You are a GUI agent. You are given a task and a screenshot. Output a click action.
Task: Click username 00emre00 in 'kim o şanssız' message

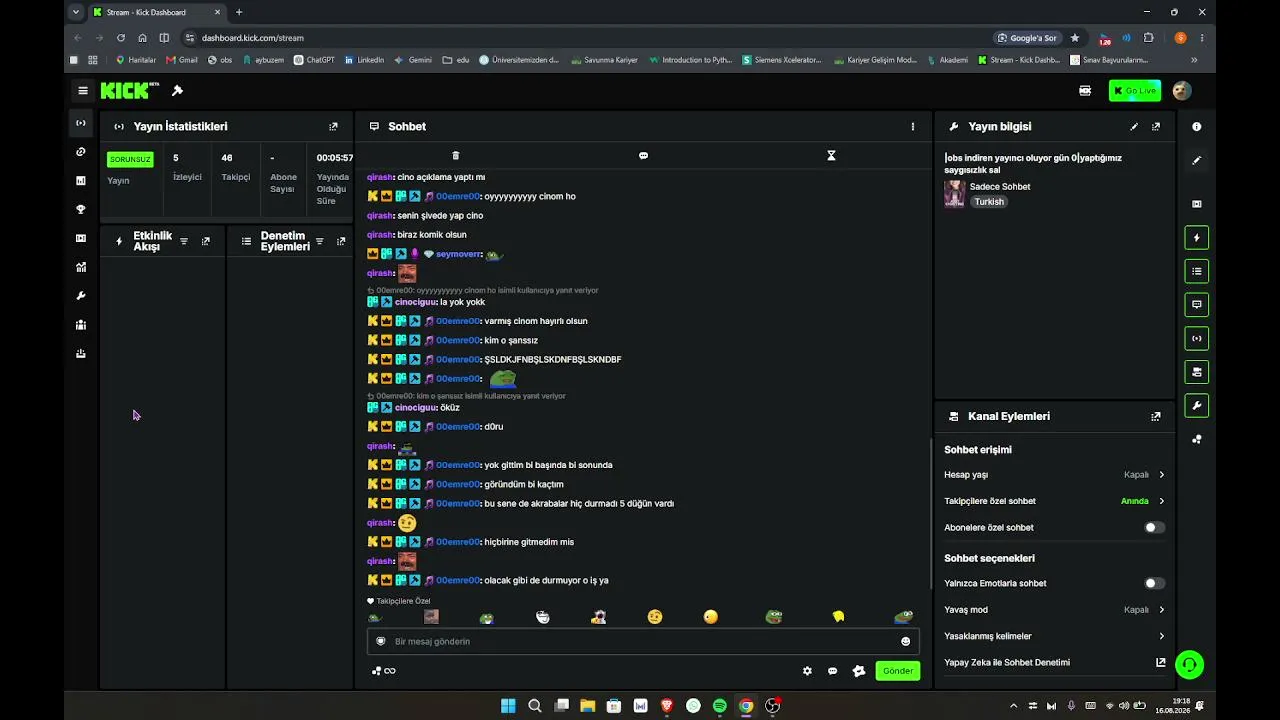pos(458,341)
